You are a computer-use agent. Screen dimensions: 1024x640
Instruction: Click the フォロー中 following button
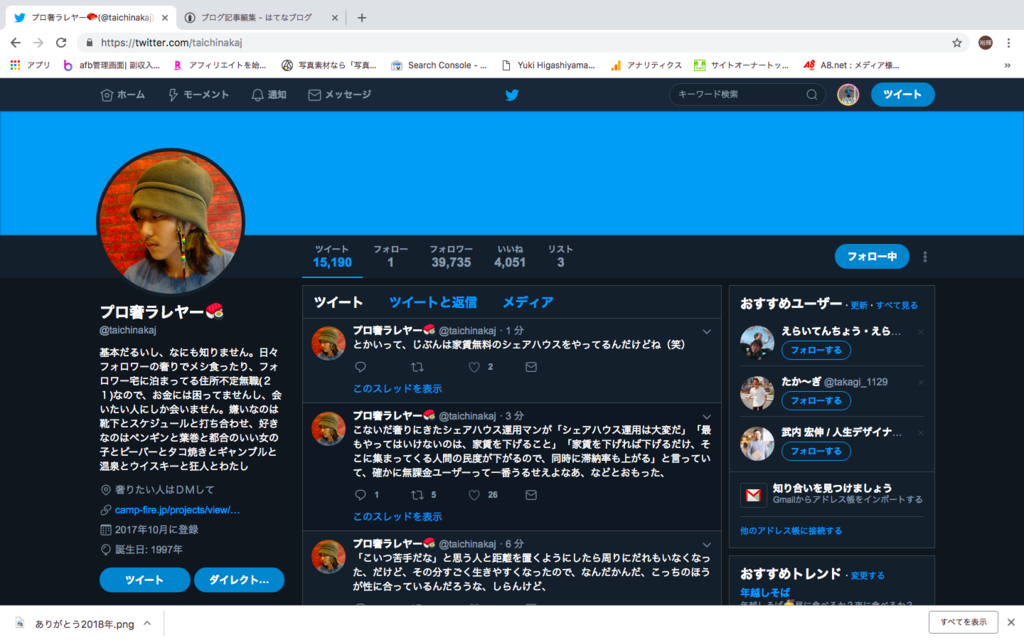tap(872, 257)
